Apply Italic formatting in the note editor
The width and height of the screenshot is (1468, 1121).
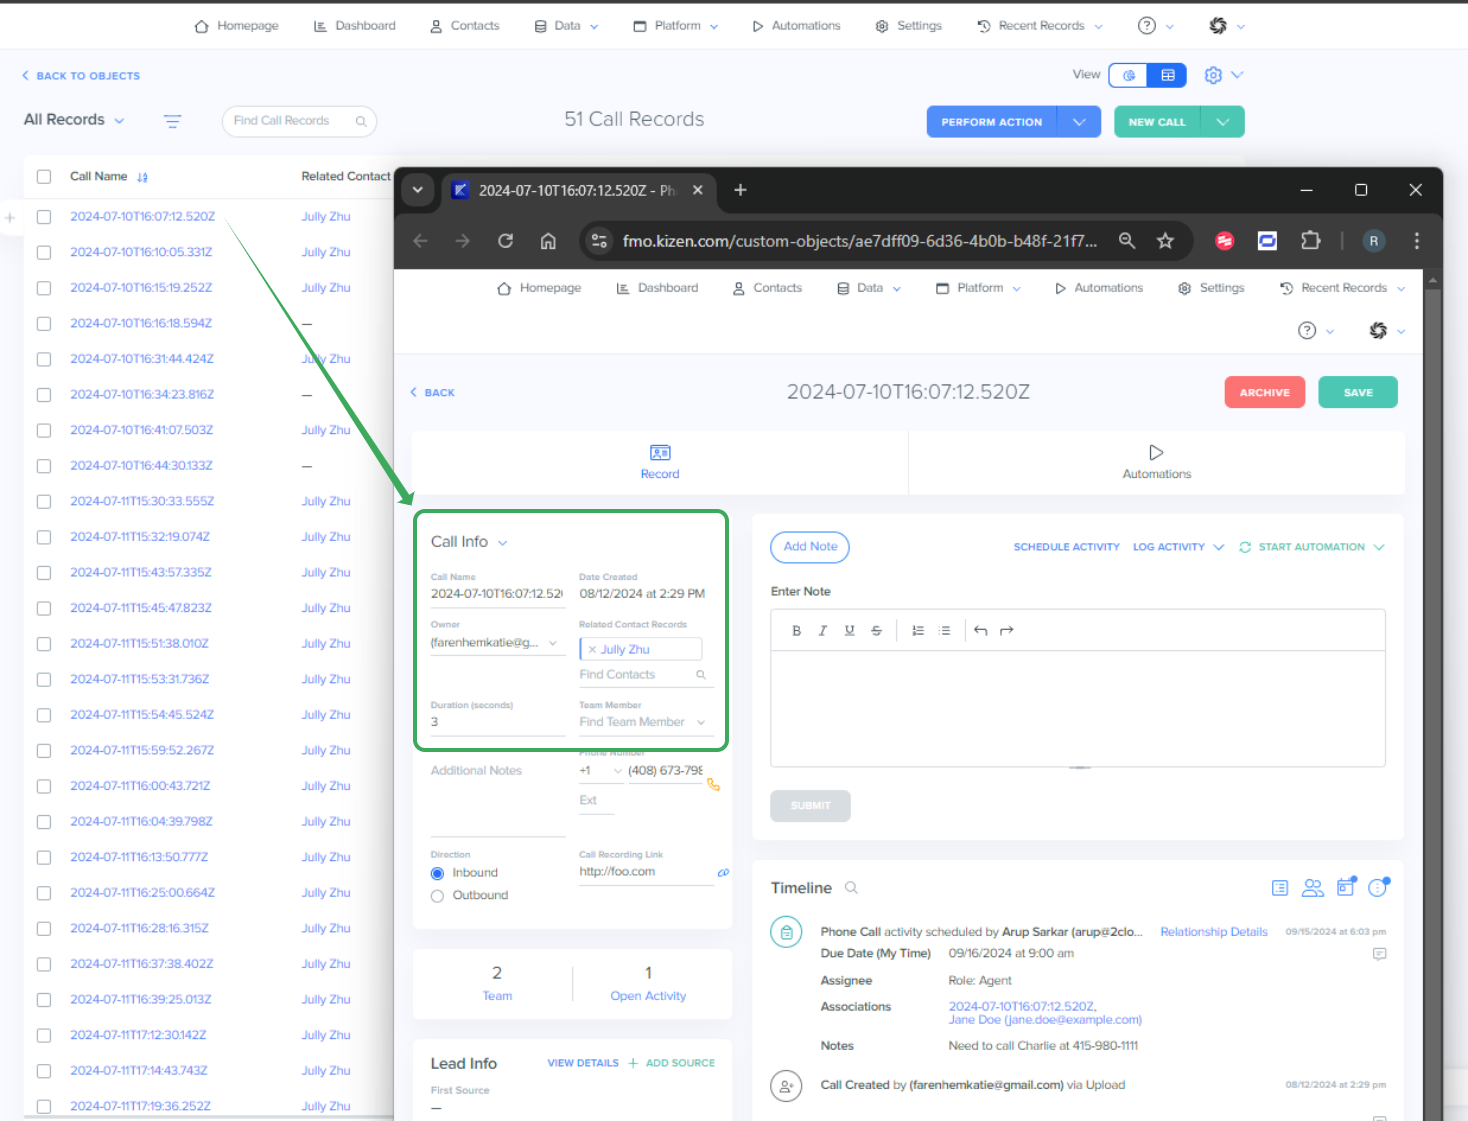(823, 631)
